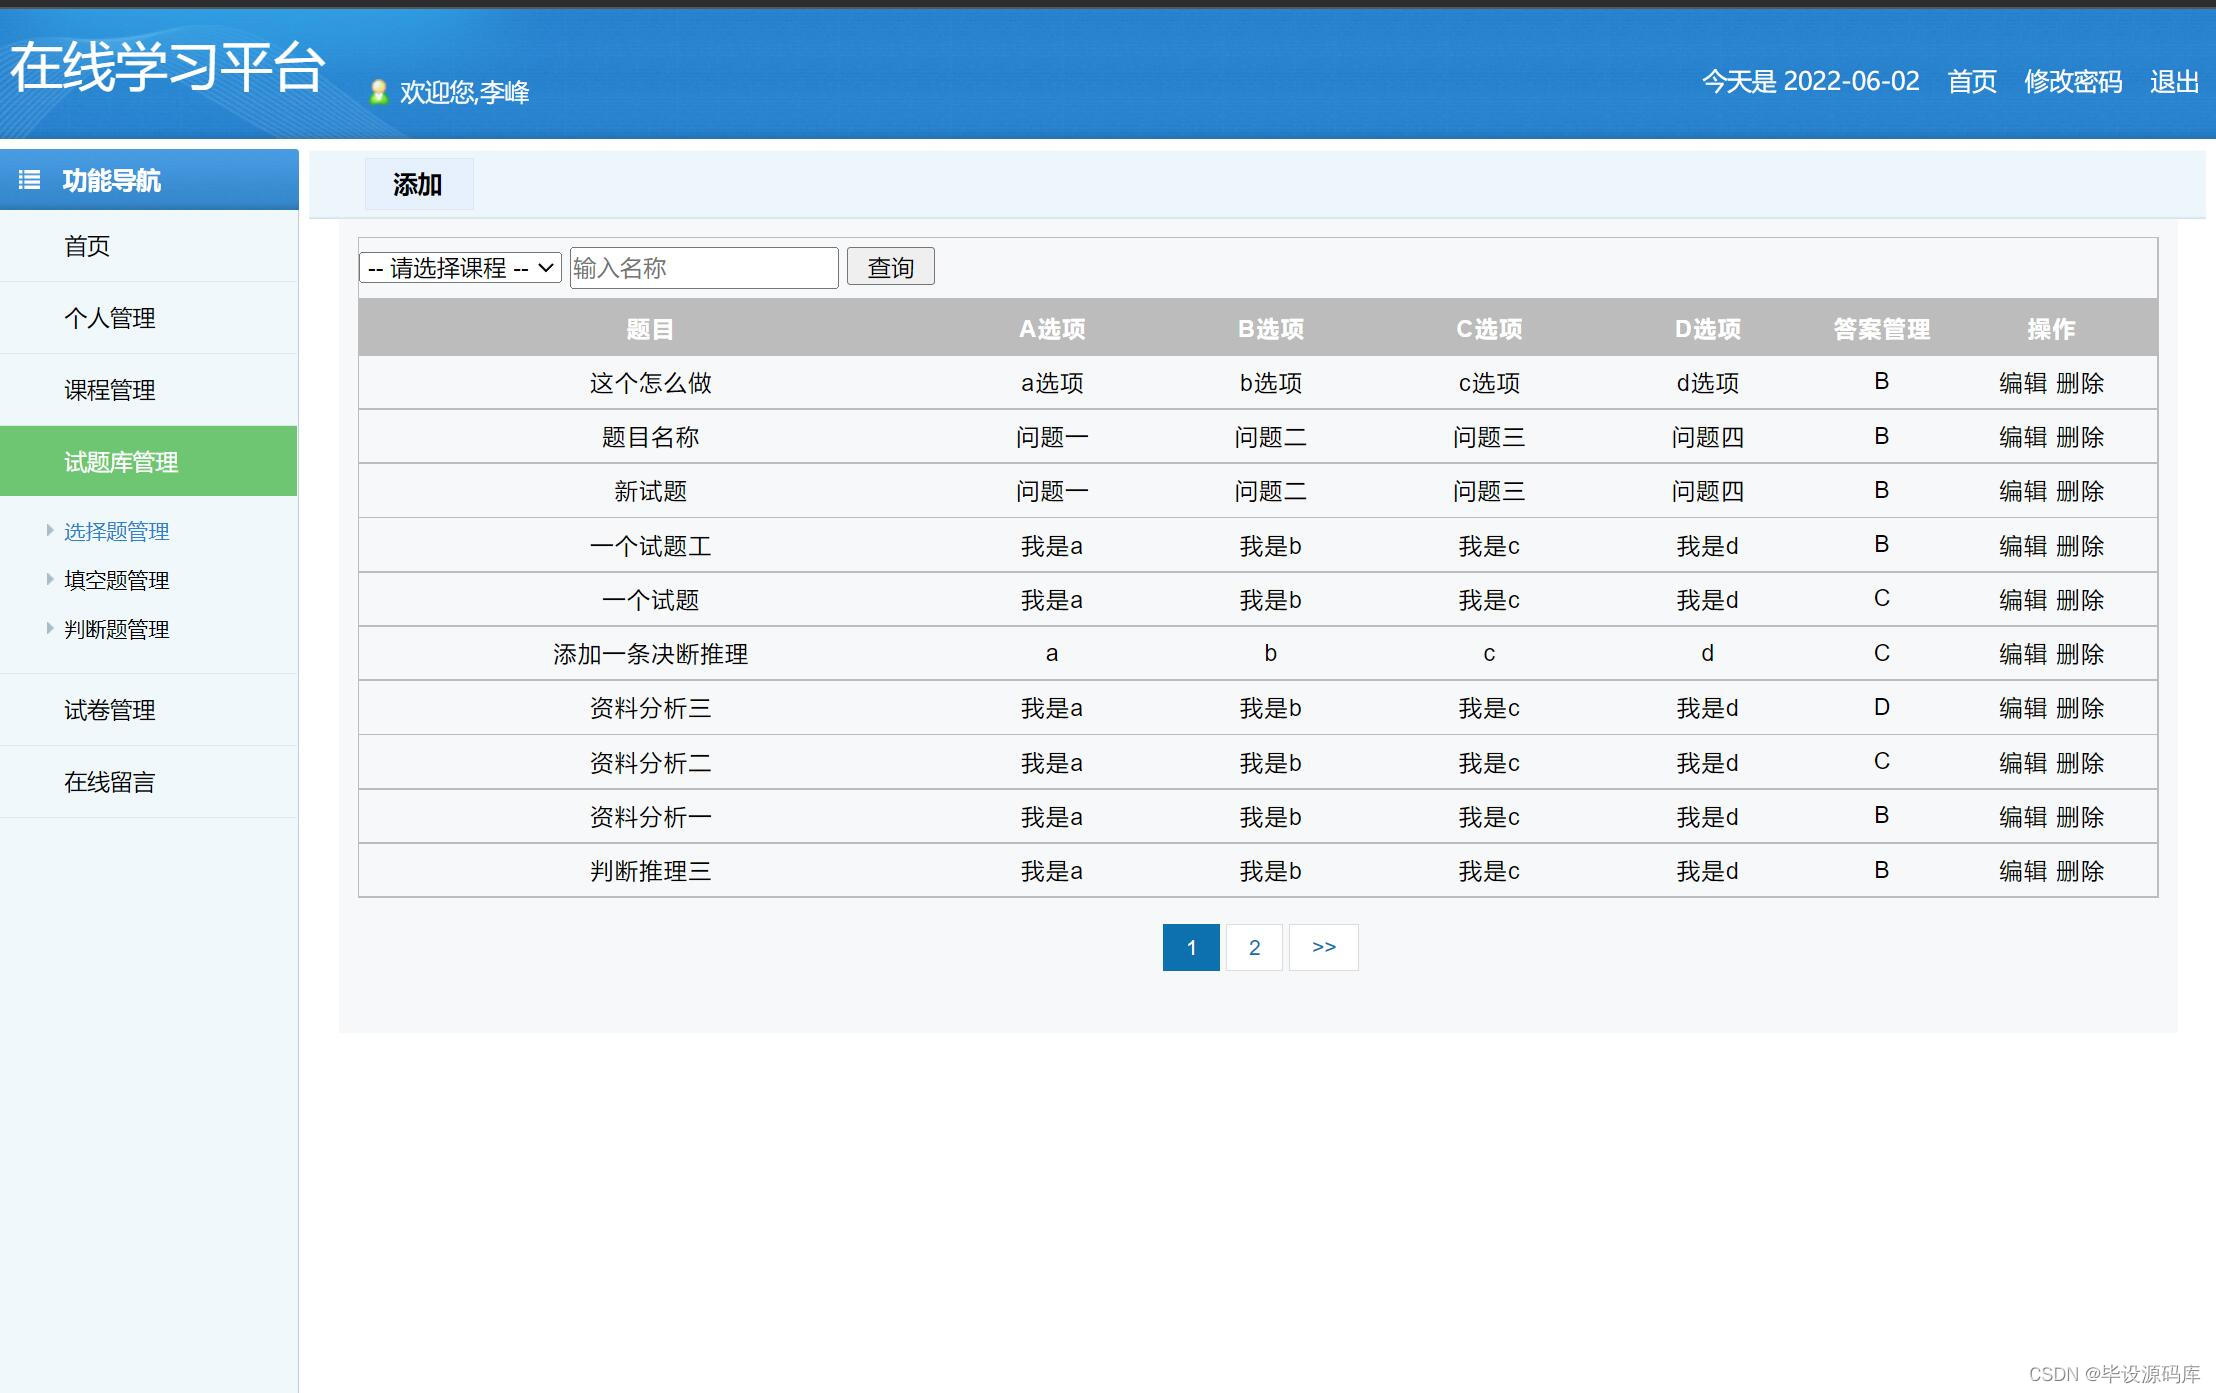Click the 添加 button
The width and height of the screenshot is (2216, 1393).
click(418, 184)
